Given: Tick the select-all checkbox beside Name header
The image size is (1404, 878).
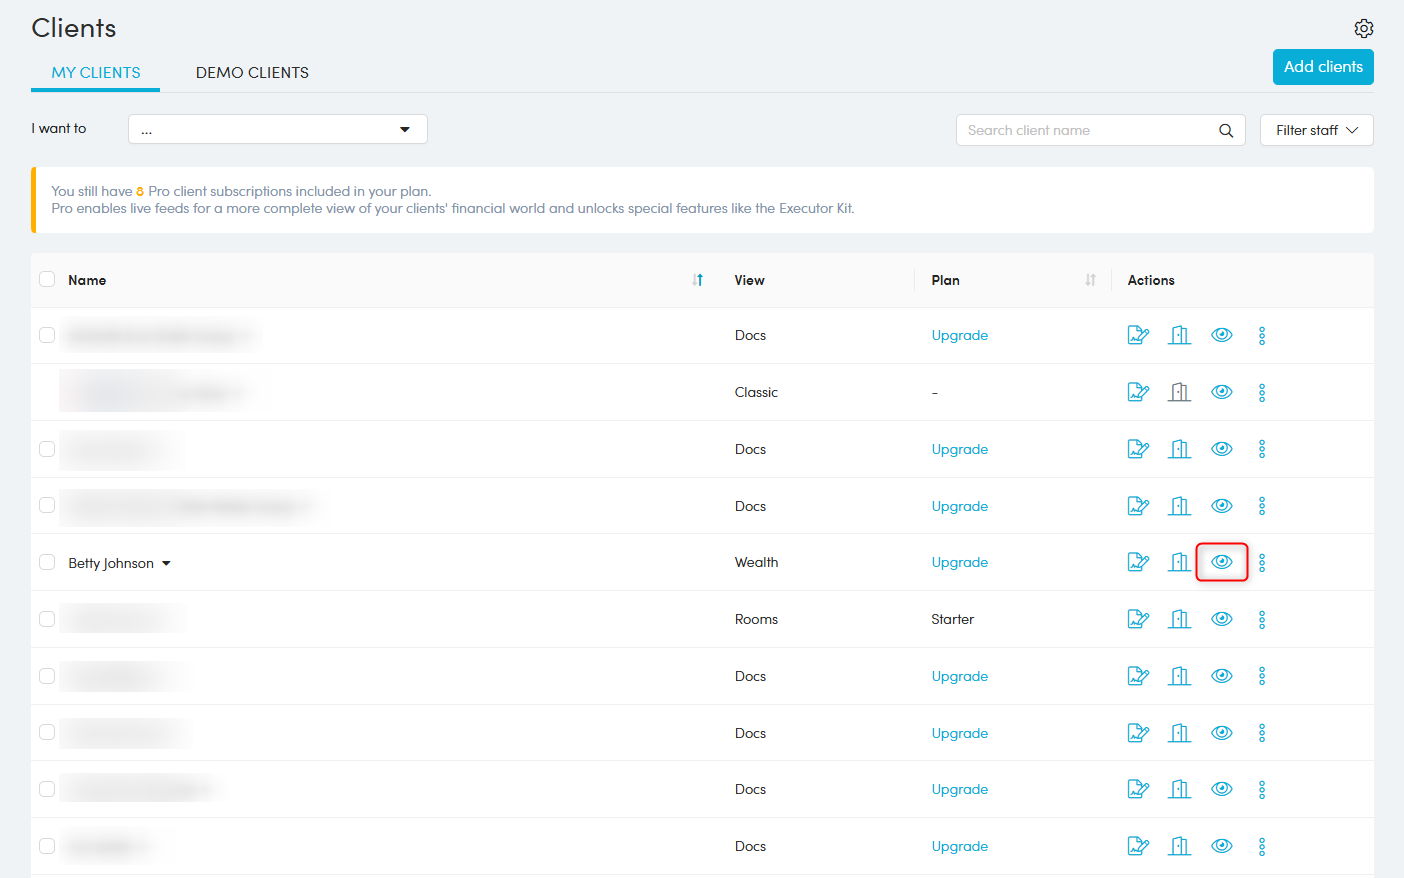Looking at the screenshot, I should click(47, 279).
